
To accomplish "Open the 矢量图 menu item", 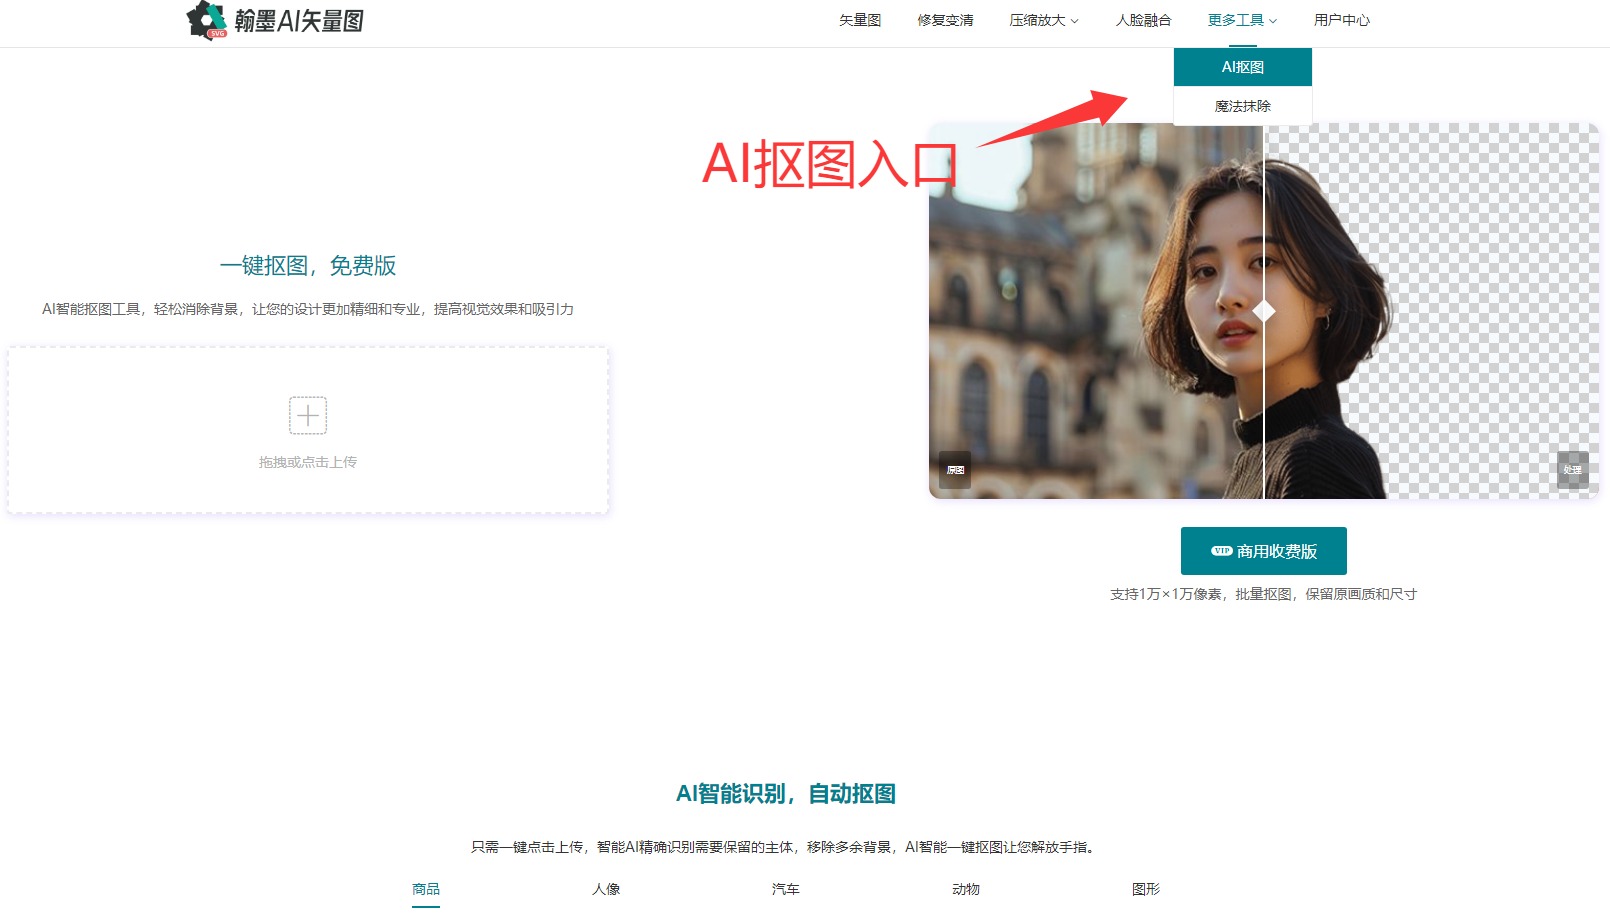I will pyautogui.click(x=859, y=20).
